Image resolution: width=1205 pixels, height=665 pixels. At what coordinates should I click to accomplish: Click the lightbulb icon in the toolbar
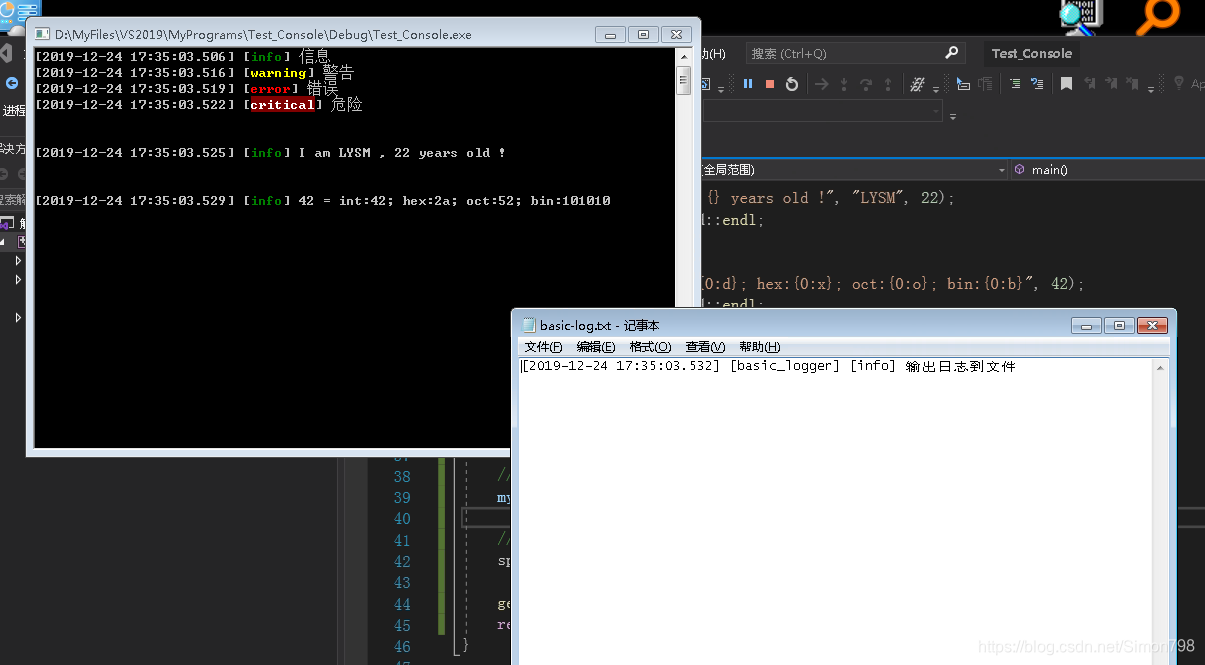click(x=1179, y=84)
